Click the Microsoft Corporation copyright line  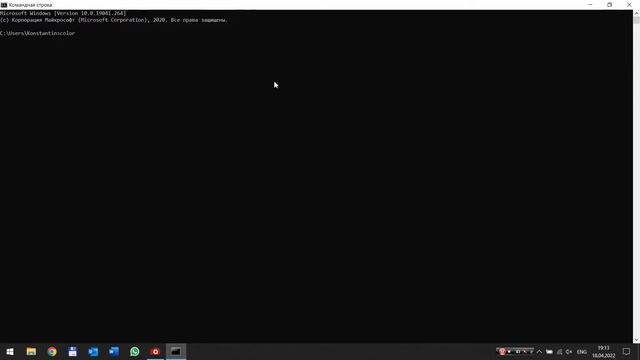coord(114,20)
